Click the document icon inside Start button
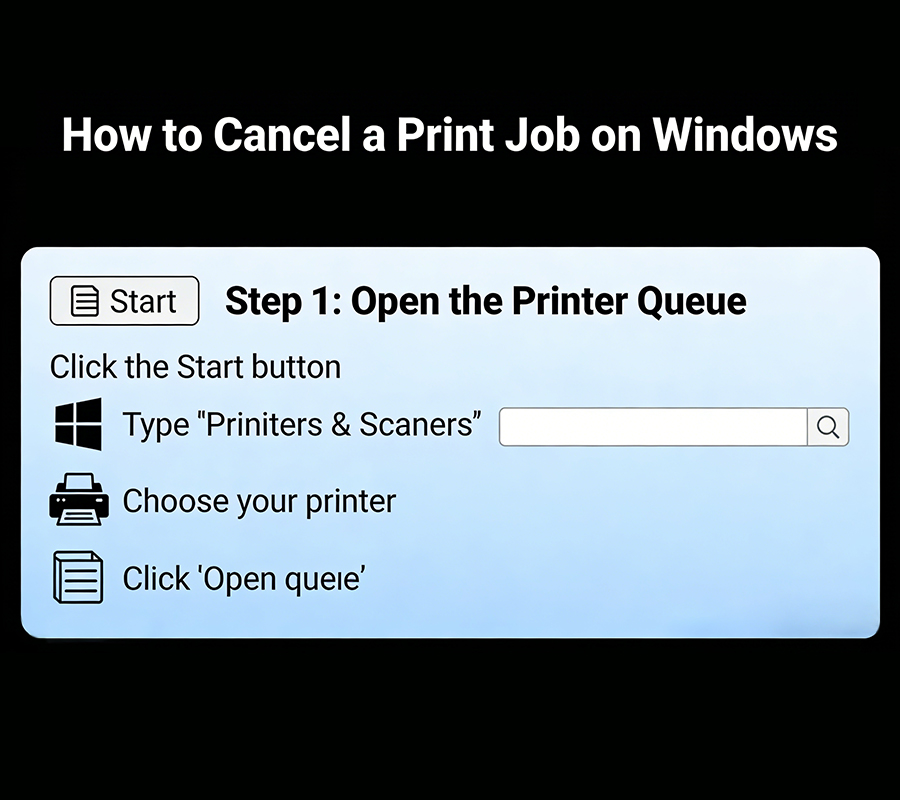The width and height of the screenshot is (900, 800). [86, 301]
